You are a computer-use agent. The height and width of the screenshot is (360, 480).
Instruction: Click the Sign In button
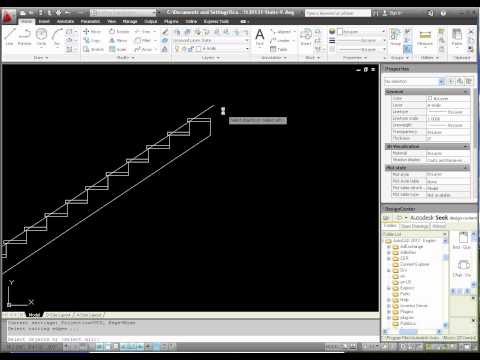click(x=392, y=13)
